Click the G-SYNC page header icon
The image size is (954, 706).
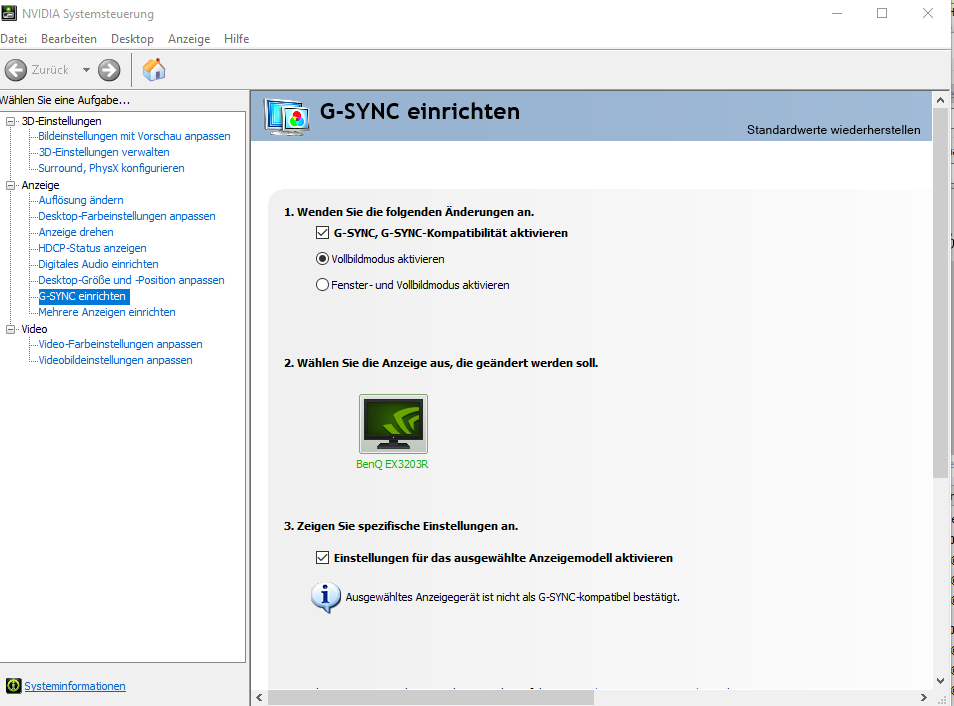[287, 116]
